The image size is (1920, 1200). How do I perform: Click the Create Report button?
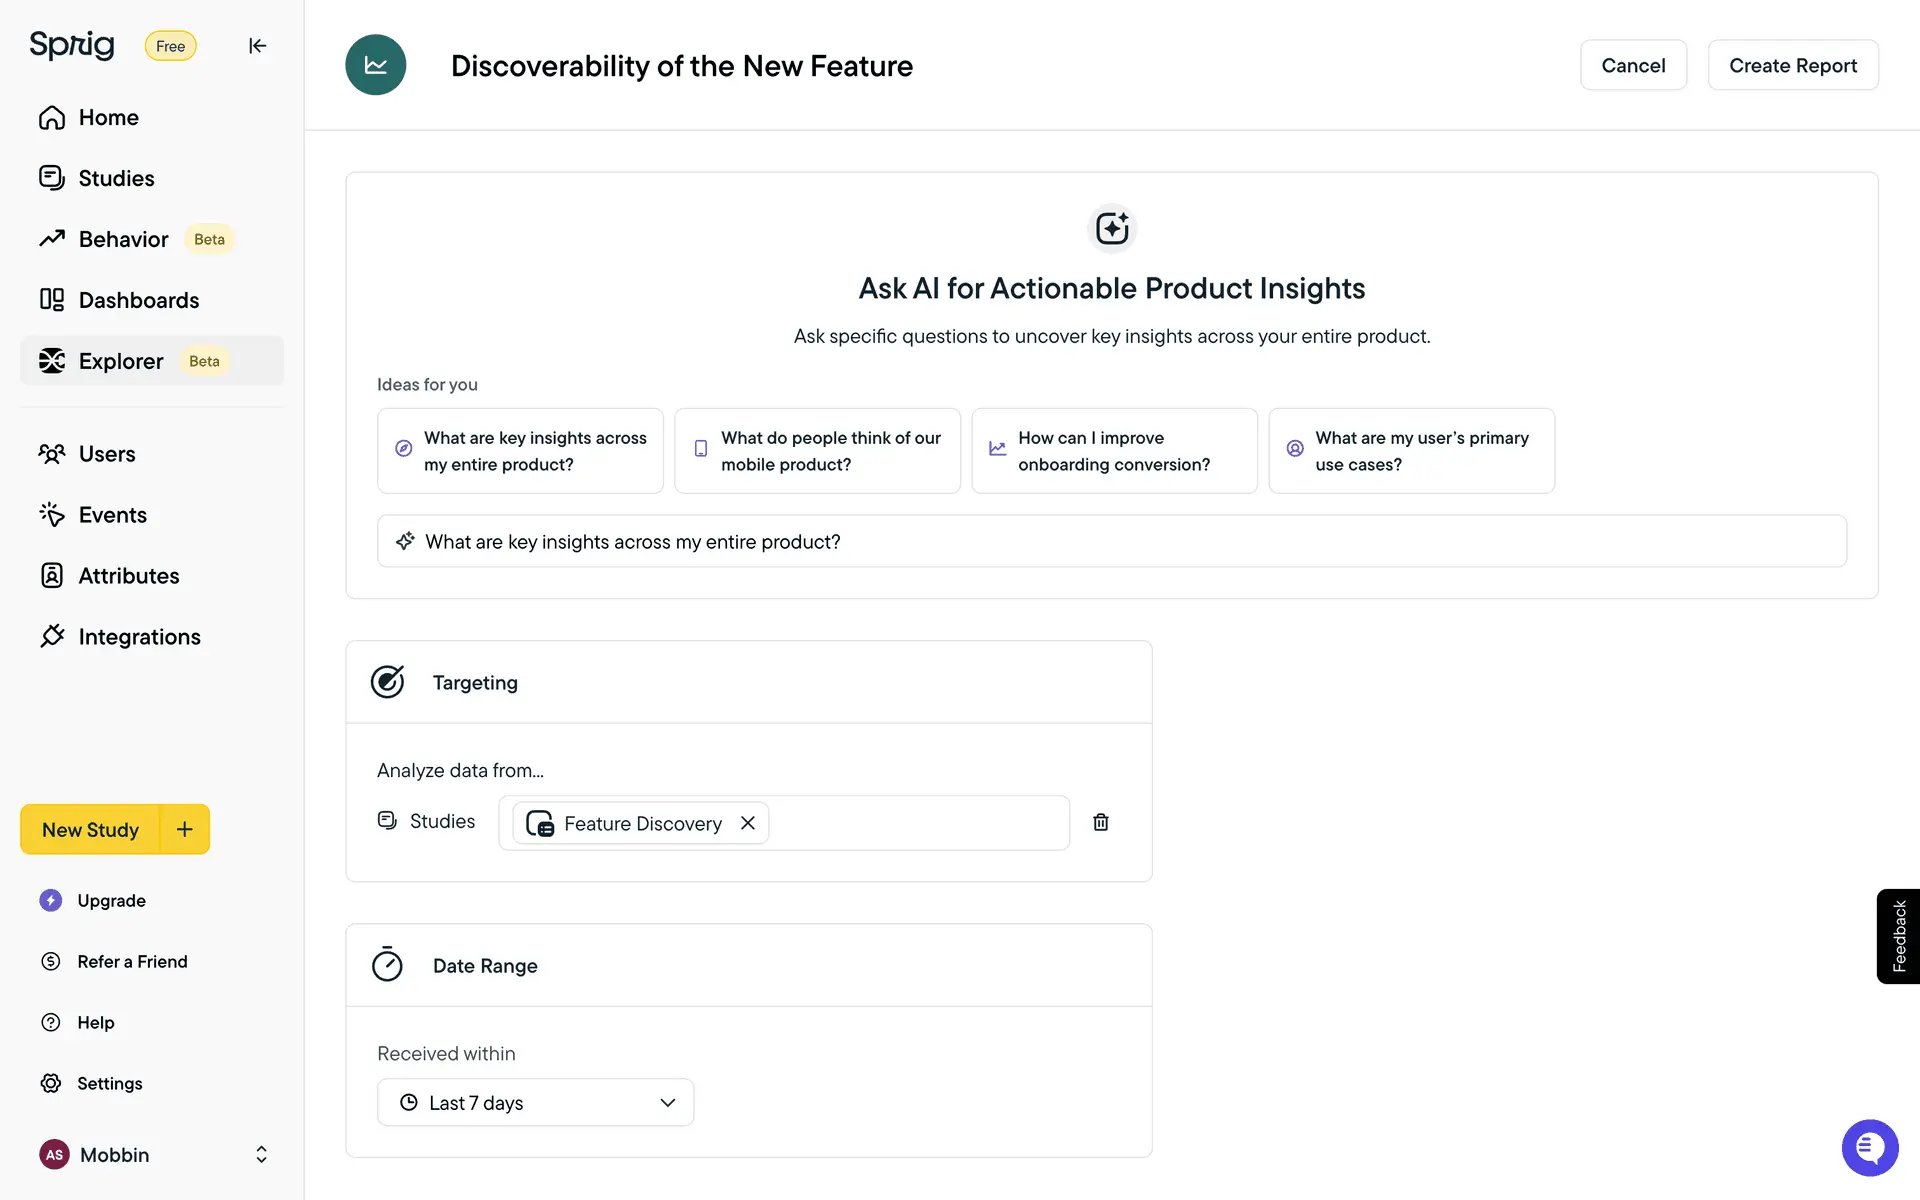point(1792,65)
